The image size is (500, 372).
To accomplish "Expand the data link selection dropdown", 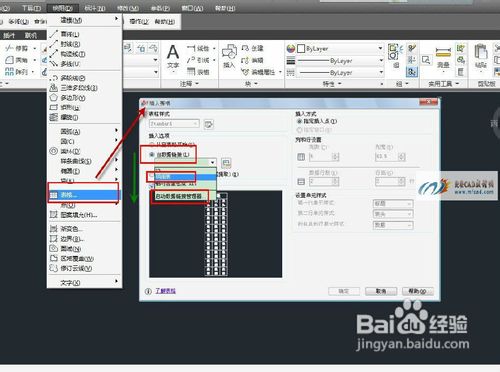I will point(212,162).
